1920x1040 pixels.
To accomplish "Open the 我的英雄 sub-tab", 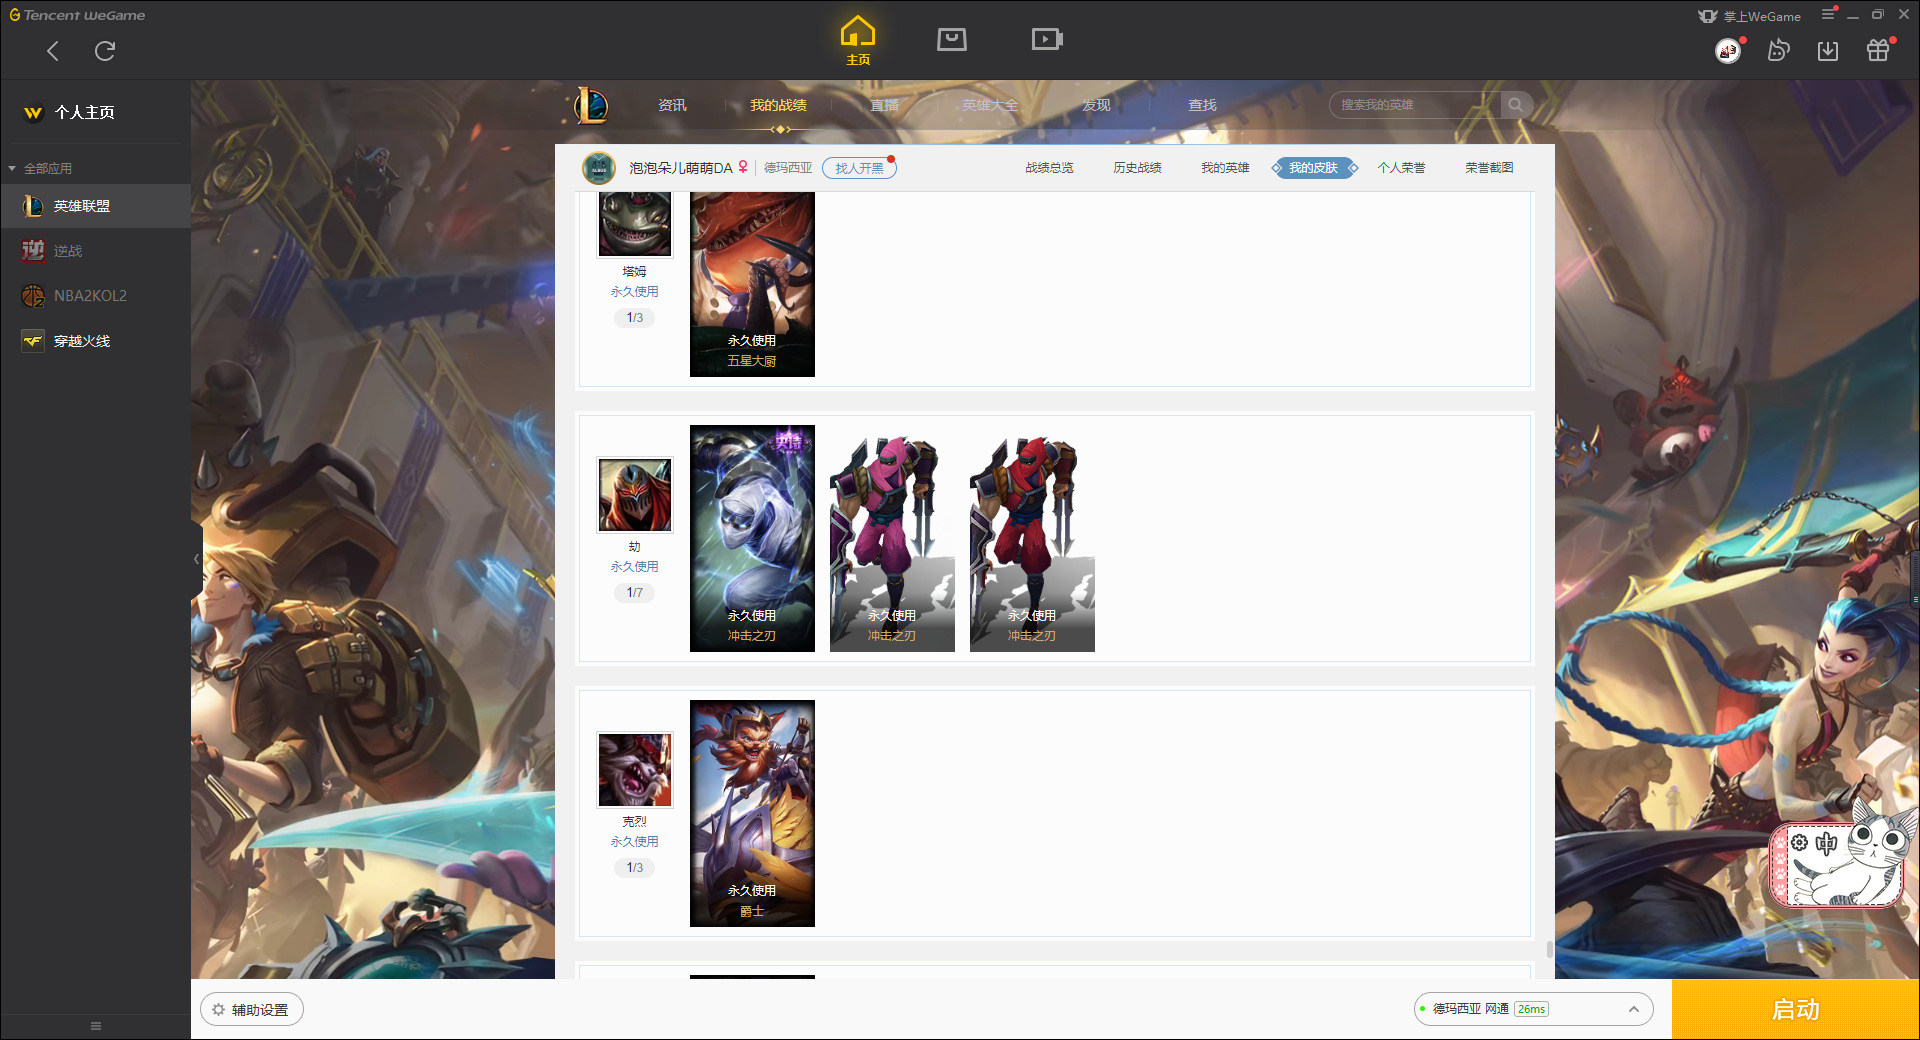I will click(x=1225, y=168).
